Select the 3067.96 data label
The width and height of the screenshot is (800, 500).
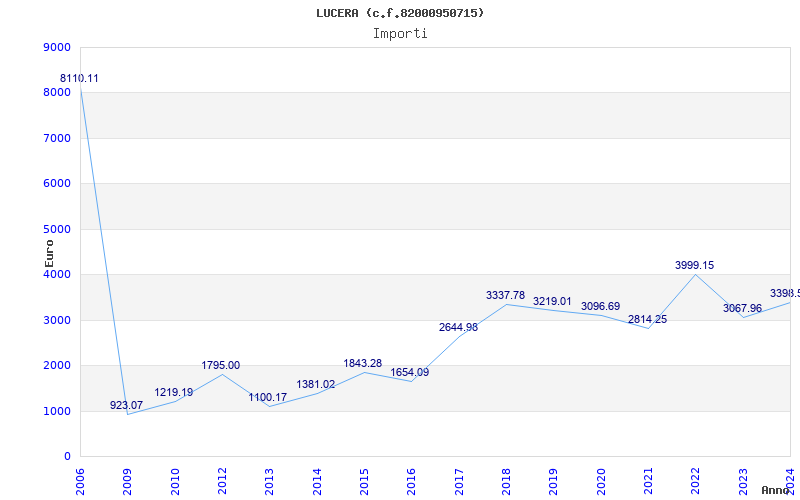click(x=742, y=309)
